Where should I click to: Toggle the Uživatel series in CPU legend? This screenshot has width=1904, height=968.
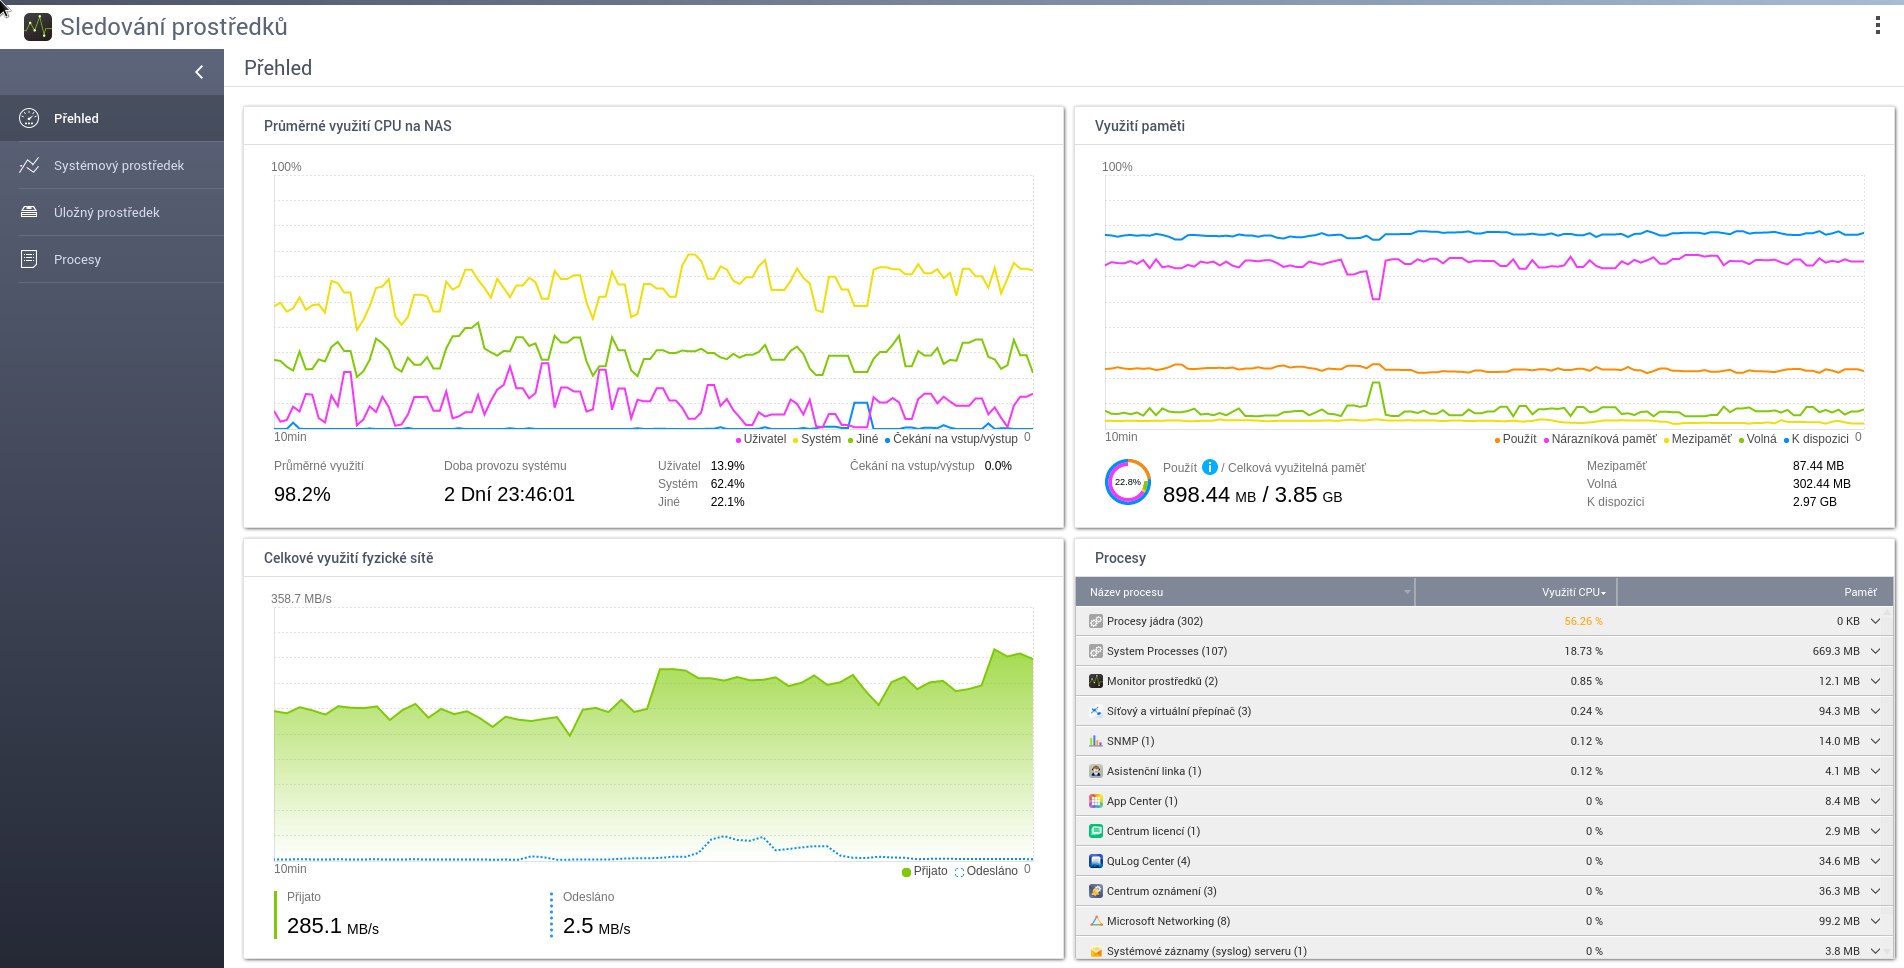click(762, 439)
